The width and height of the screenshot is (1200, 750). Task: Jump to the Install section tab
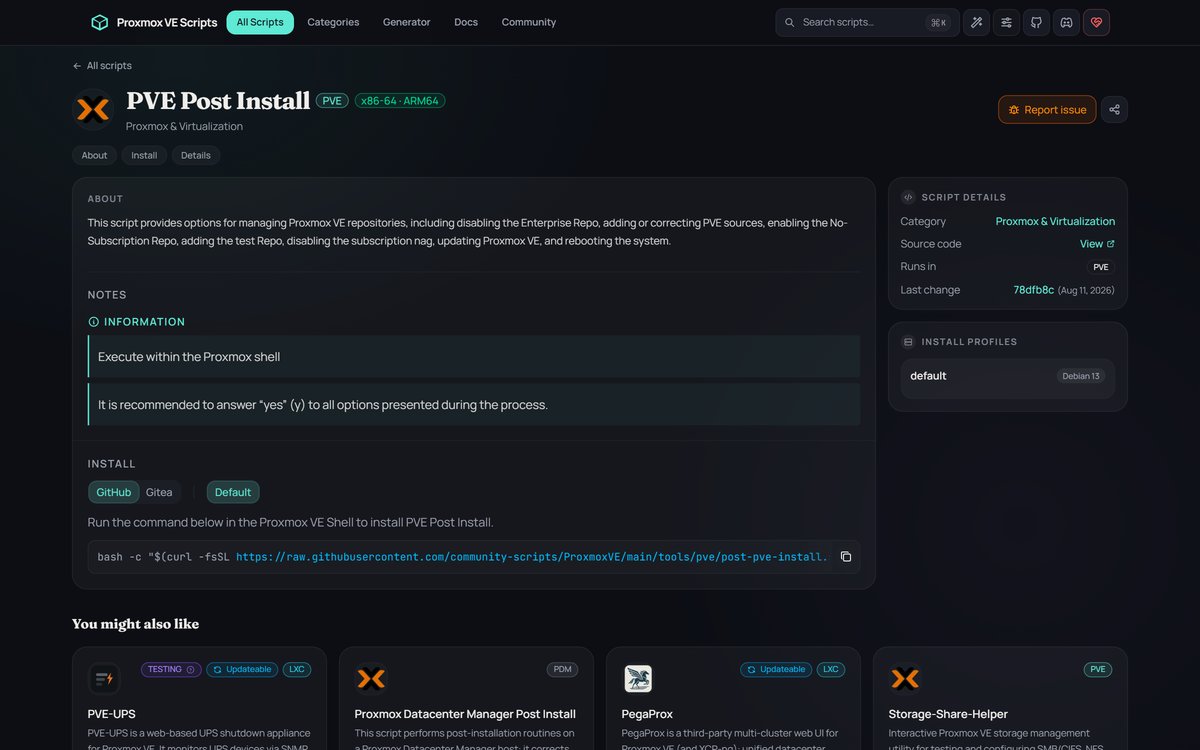(144, 155)
